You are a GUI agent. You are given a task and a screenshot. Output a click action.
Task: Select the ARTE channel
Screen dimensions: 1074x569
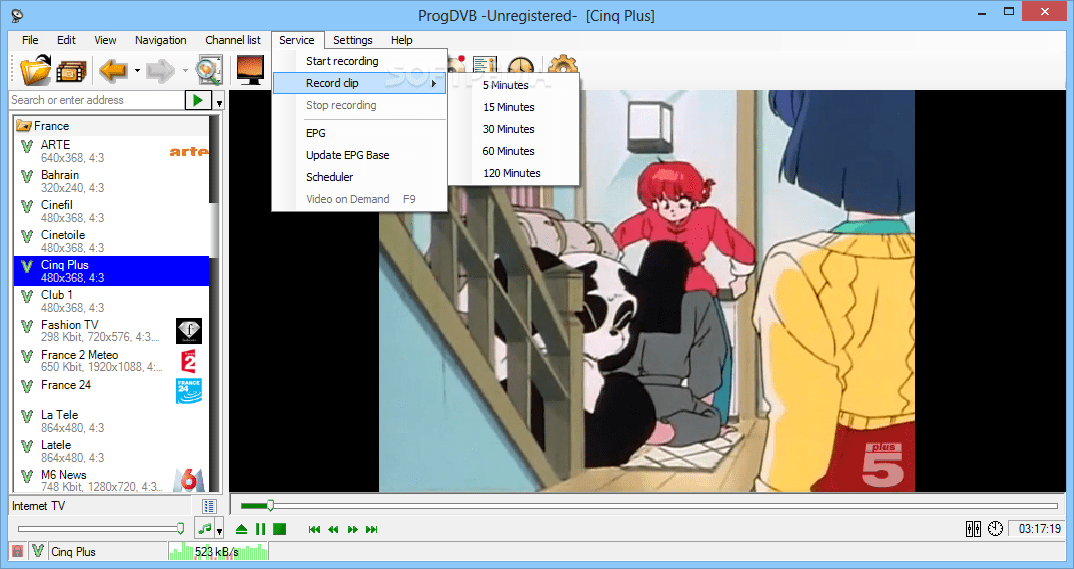click(x=111, y=151)
